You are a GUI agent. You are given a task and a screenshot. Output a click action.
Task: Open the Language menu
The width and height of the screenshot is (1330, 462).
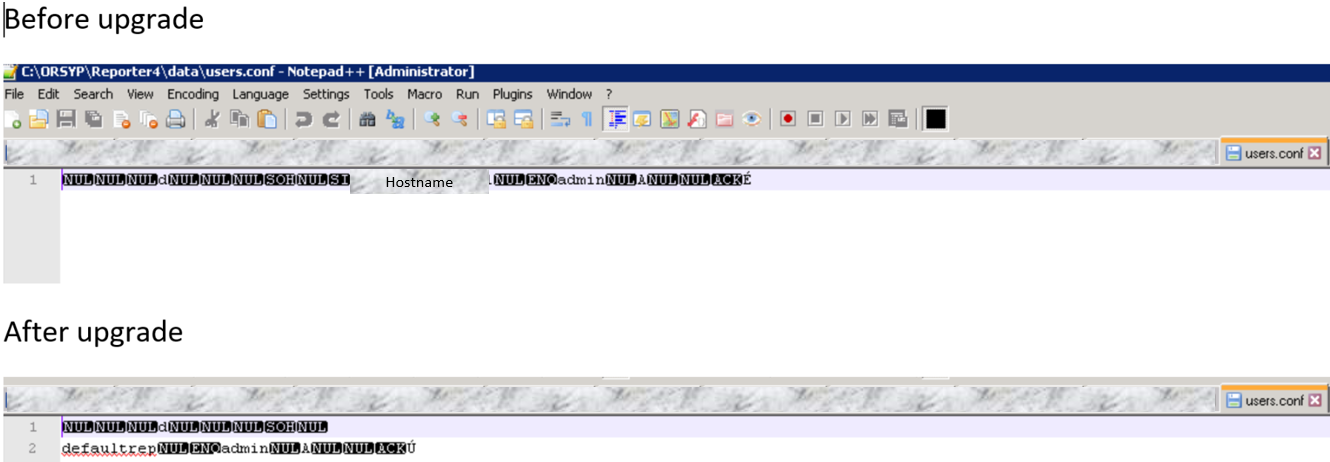click(x=260, y=94)
